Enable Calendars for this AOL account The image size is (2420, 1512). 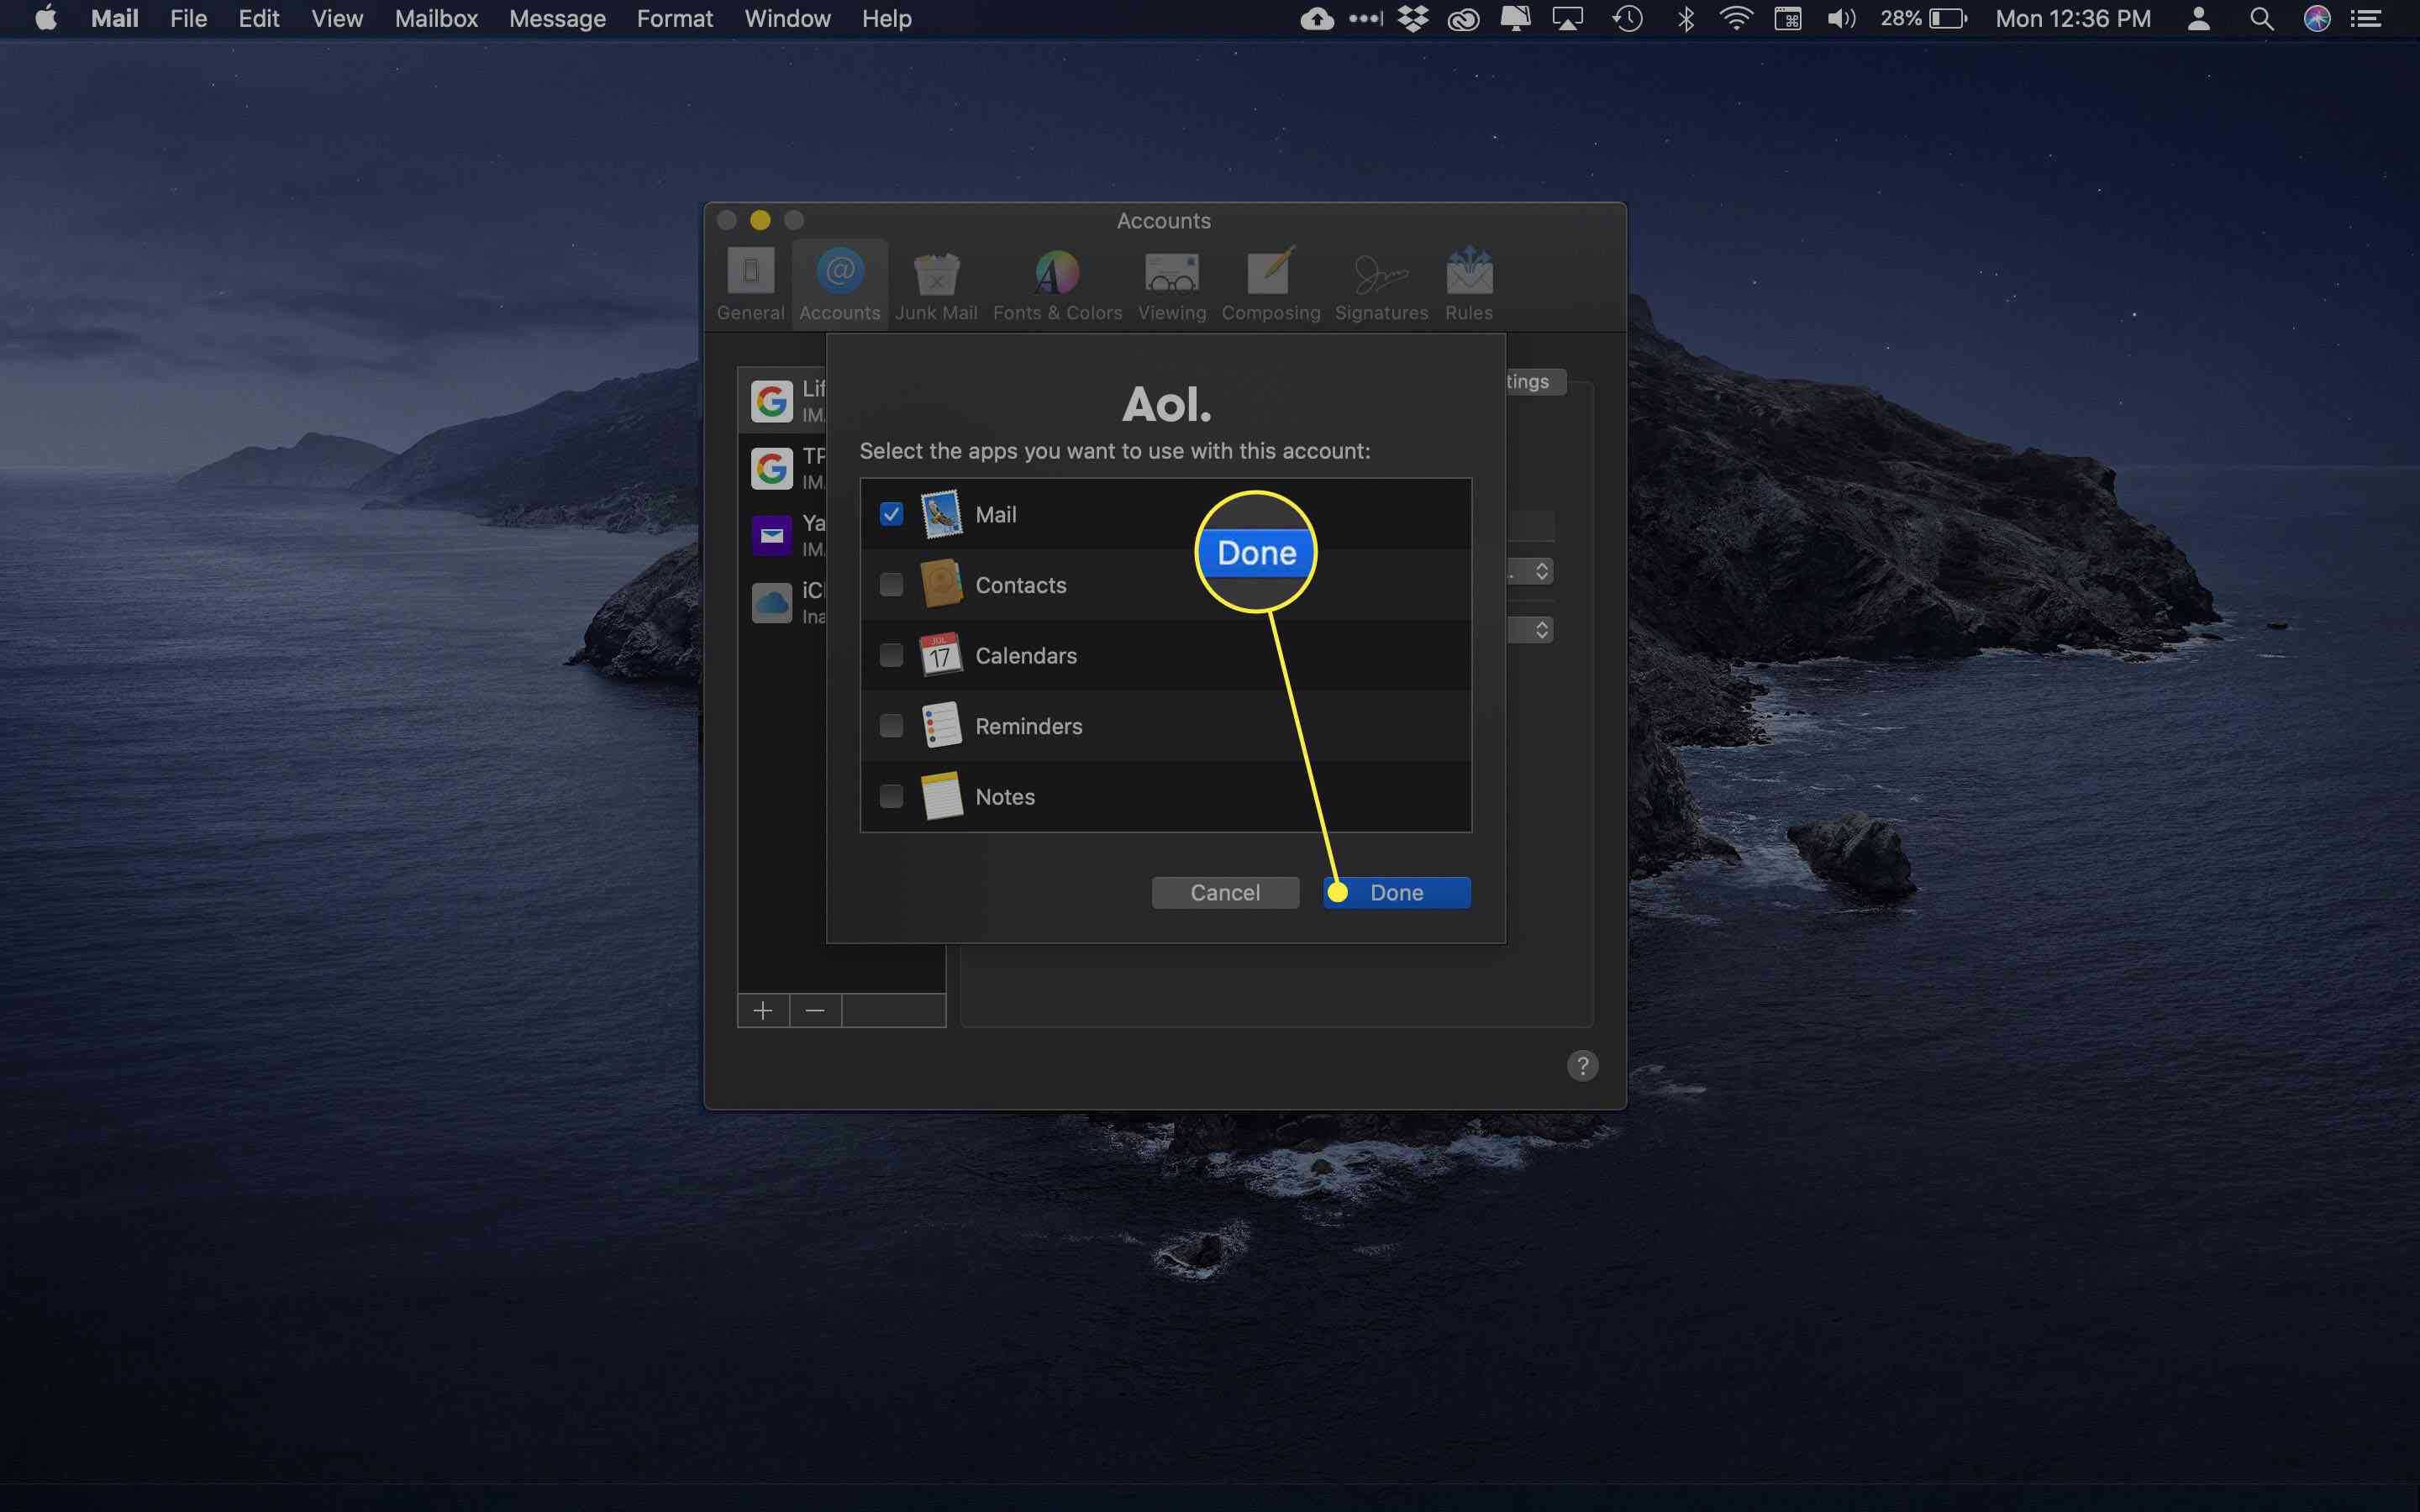[891, 655]
